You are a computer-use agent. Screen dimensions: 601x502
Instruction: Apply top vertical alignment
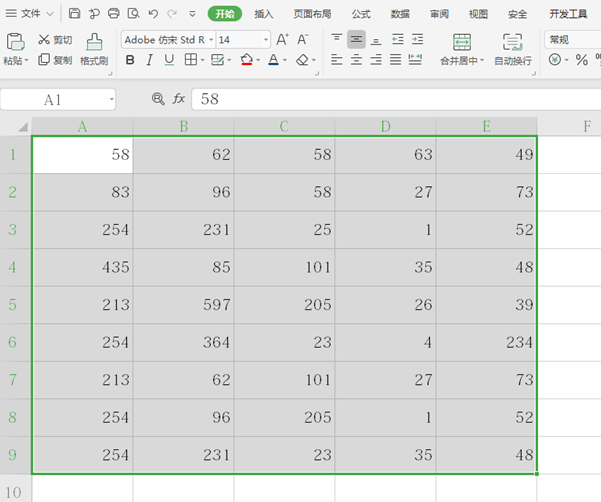337,39
